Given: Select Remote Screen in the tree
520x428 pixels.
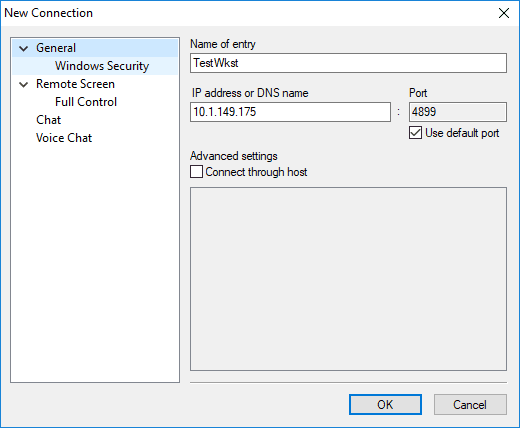Looking at the screenshot, I should pos(75,84).
